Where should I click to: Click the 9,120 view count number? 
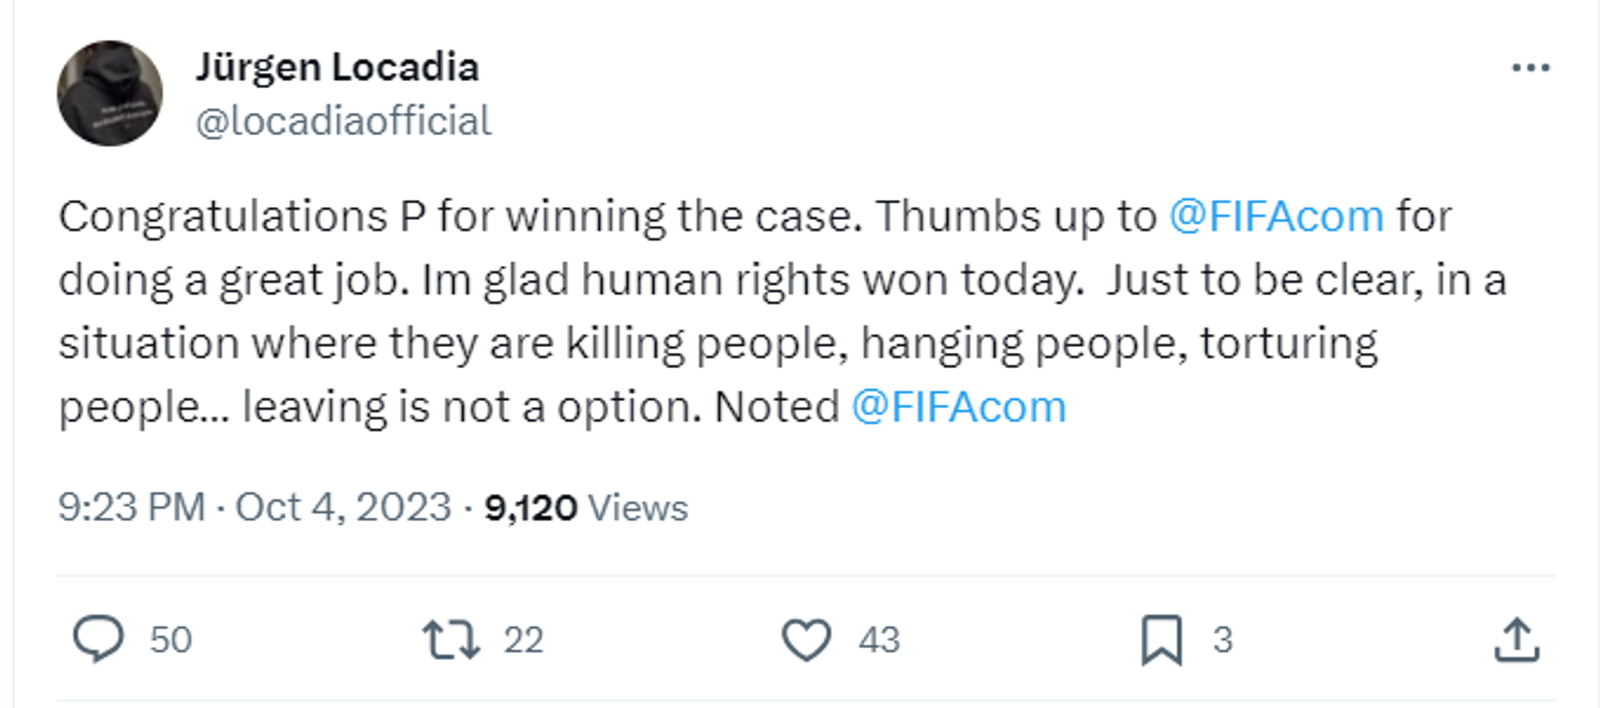pos(530,508)
